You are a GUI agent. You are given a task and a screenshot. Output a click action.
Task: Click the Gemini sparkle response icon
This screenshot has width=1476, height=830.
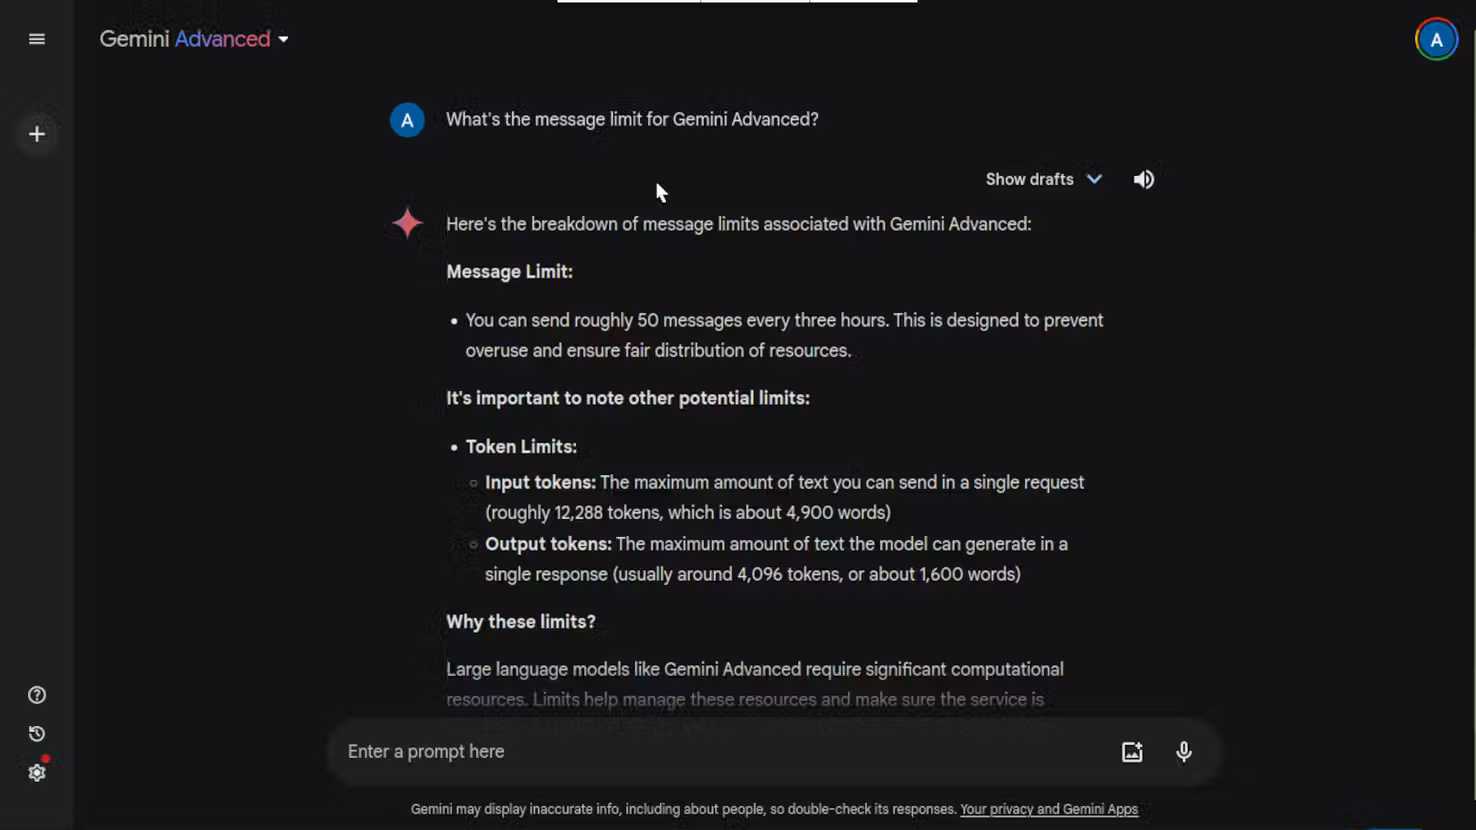point(407,223)
